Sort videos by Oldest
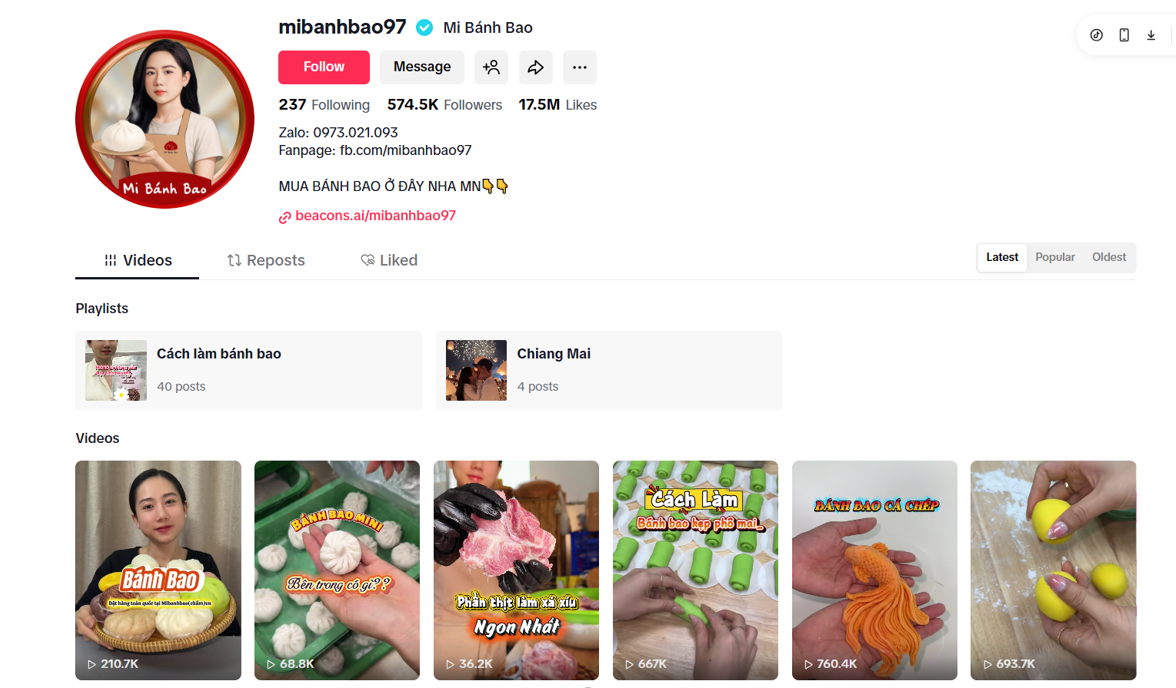The image size is (1176, 688). pos(1108,257)
